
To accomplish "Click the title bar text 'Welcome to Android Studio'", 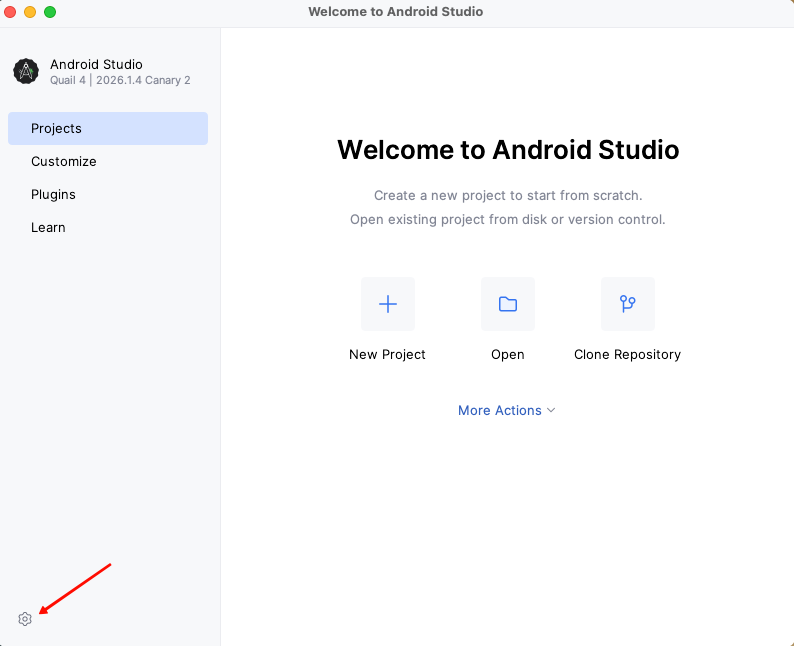I will (x=395, y=12).
